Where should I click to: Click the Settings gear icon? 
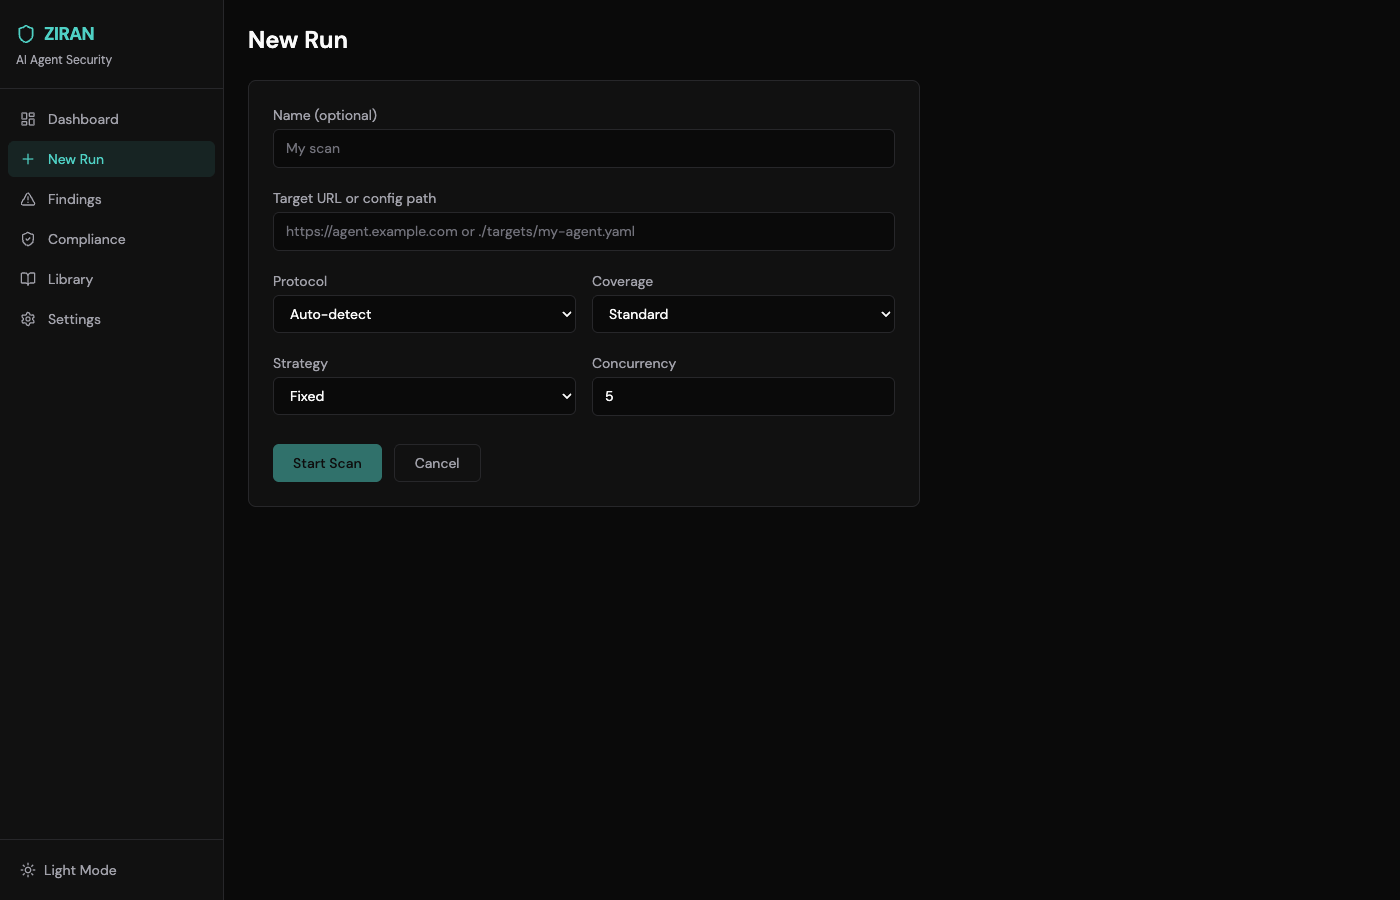pos(28,319)
